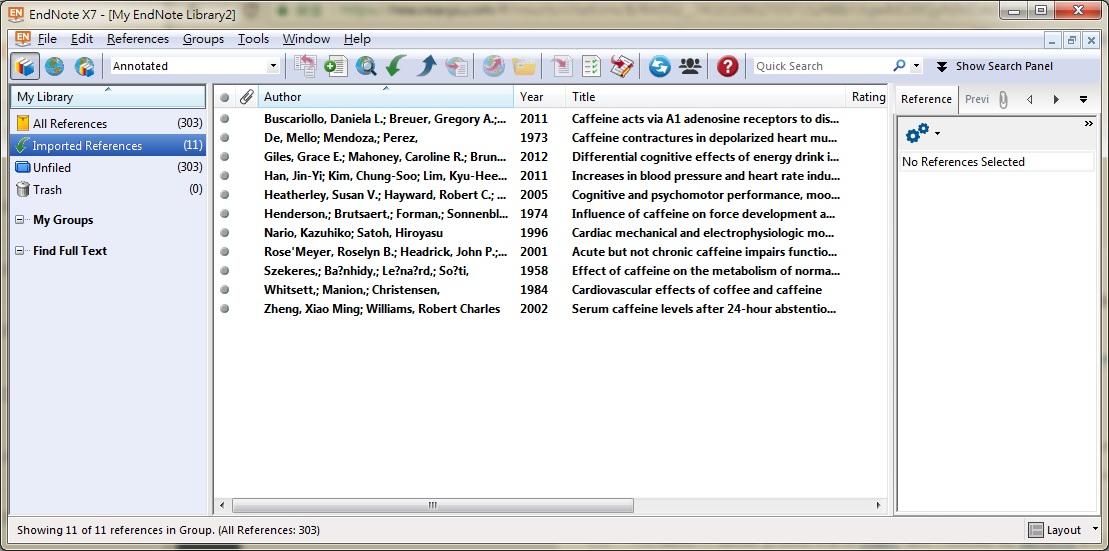Click the Open Link globe icon

click(x=494, y=66)
